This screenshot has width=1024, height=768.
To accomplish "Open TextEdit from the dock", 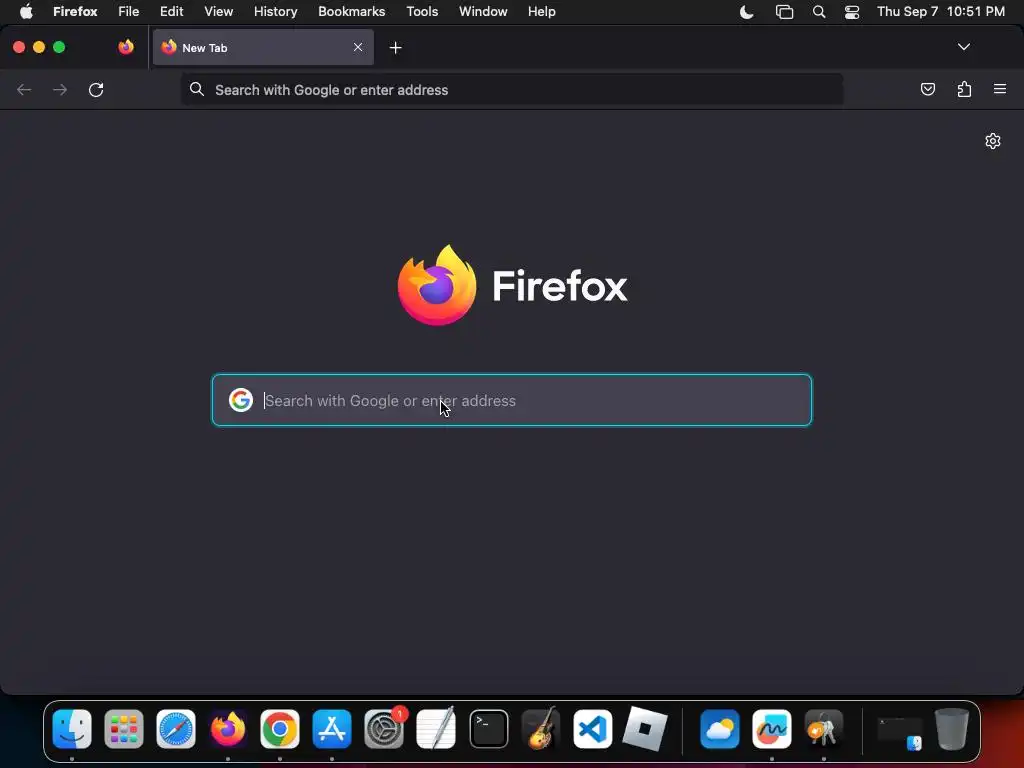I will click(x=436, y=728).
